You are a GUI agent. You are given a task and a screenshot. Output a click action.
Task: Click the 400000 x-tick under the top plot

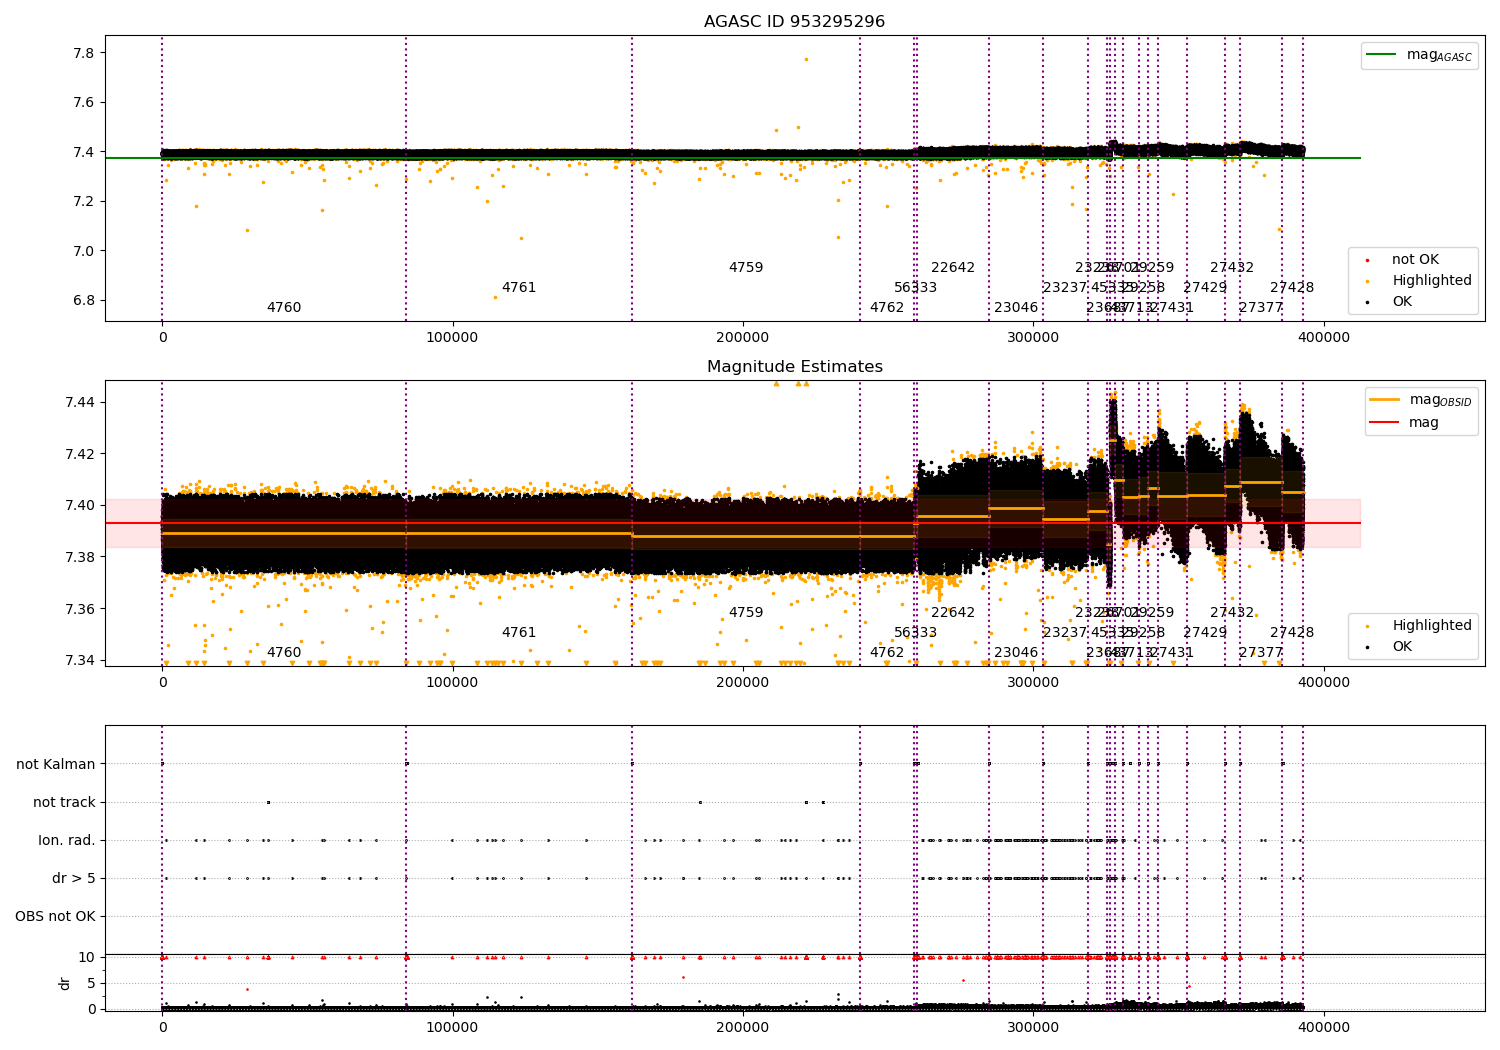(x=1324, y=338)
